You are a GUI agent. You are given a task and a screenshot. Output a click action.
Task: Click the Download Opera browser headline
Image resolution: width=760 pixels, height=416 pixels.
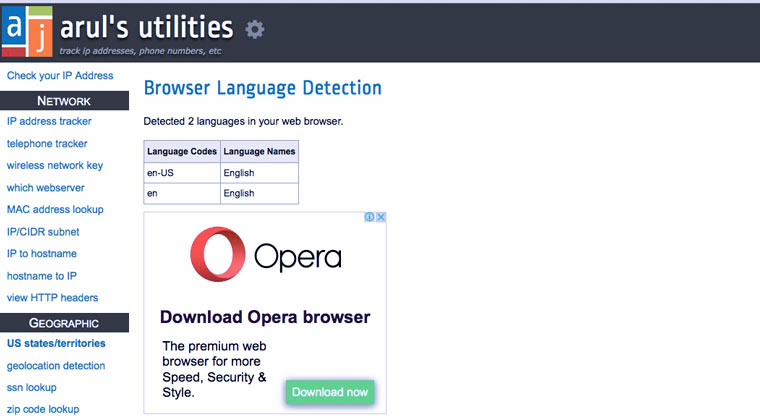pyautogui.click(x=265, y=317)
